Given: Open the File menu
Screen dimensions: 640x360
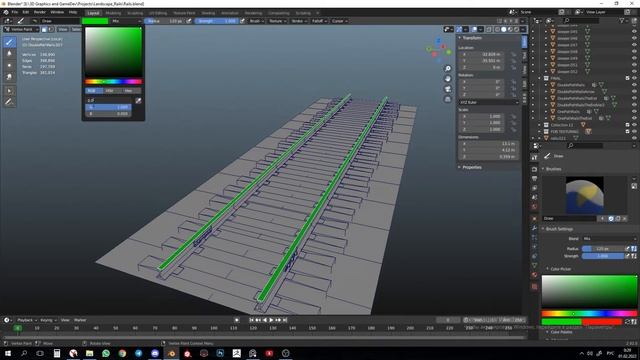Looking at the screenshot, I should pos(15,12).
